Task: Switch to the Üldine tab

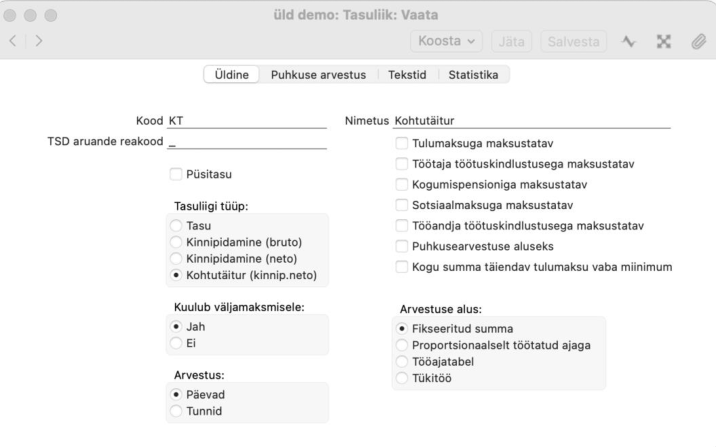Action: tap(232, 74)
